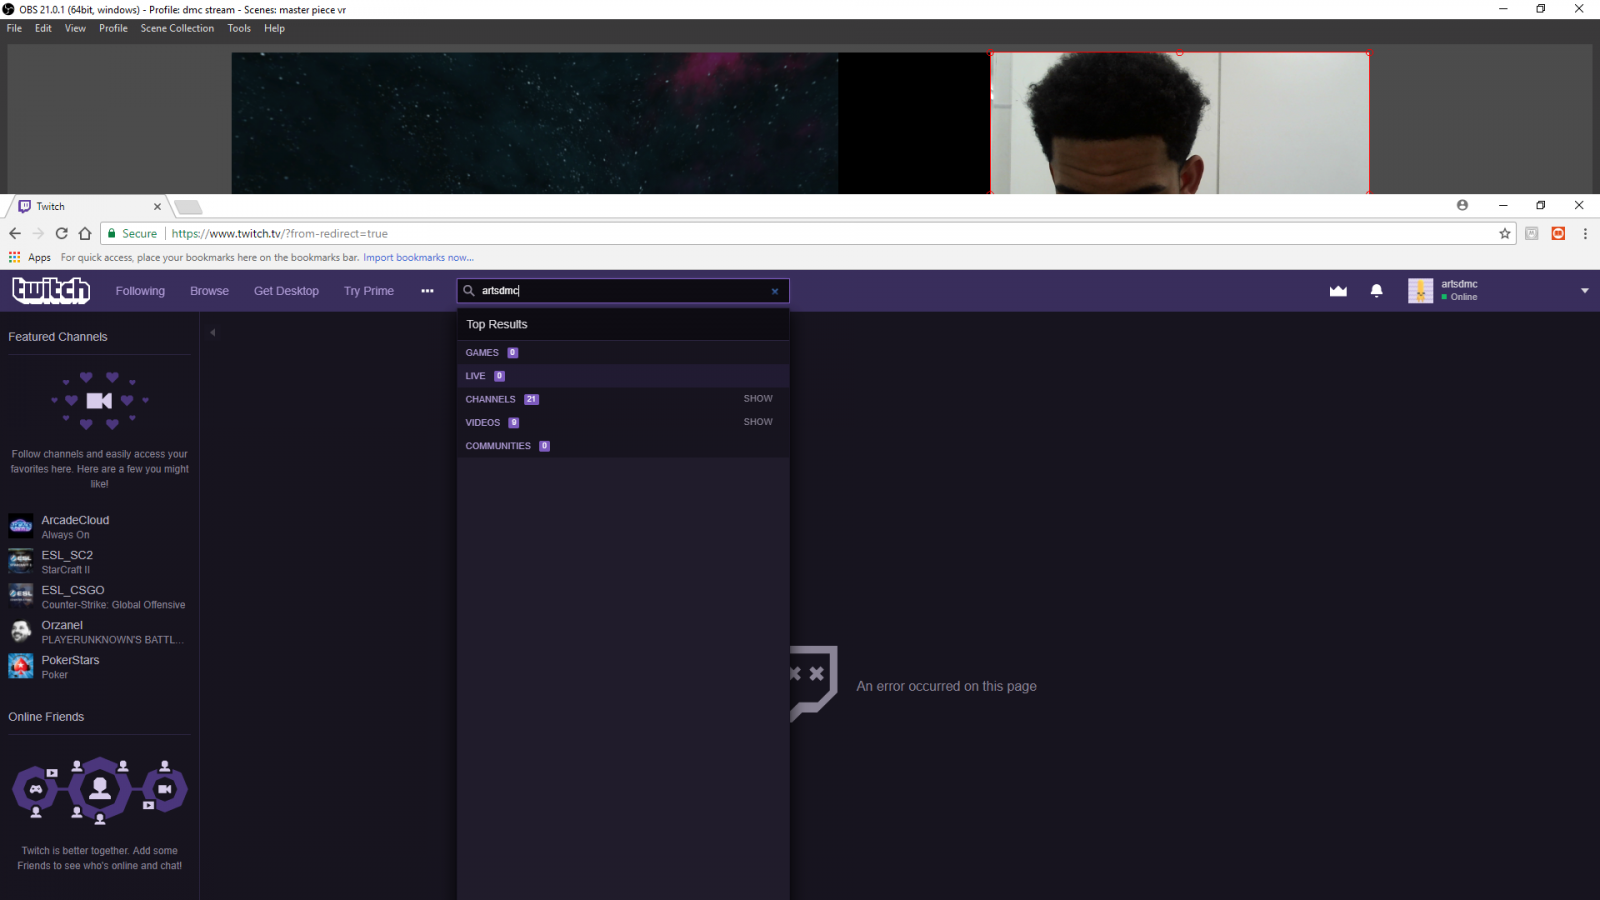
Task: Select the Communities search category
Action: (x=622, y=446)
